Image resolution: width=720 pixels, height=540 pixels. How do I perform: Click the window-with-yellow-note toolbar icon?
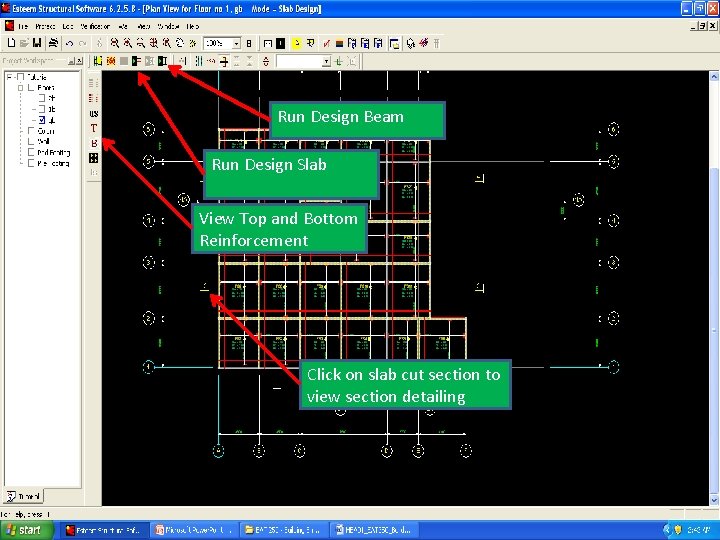pos(394,44)
